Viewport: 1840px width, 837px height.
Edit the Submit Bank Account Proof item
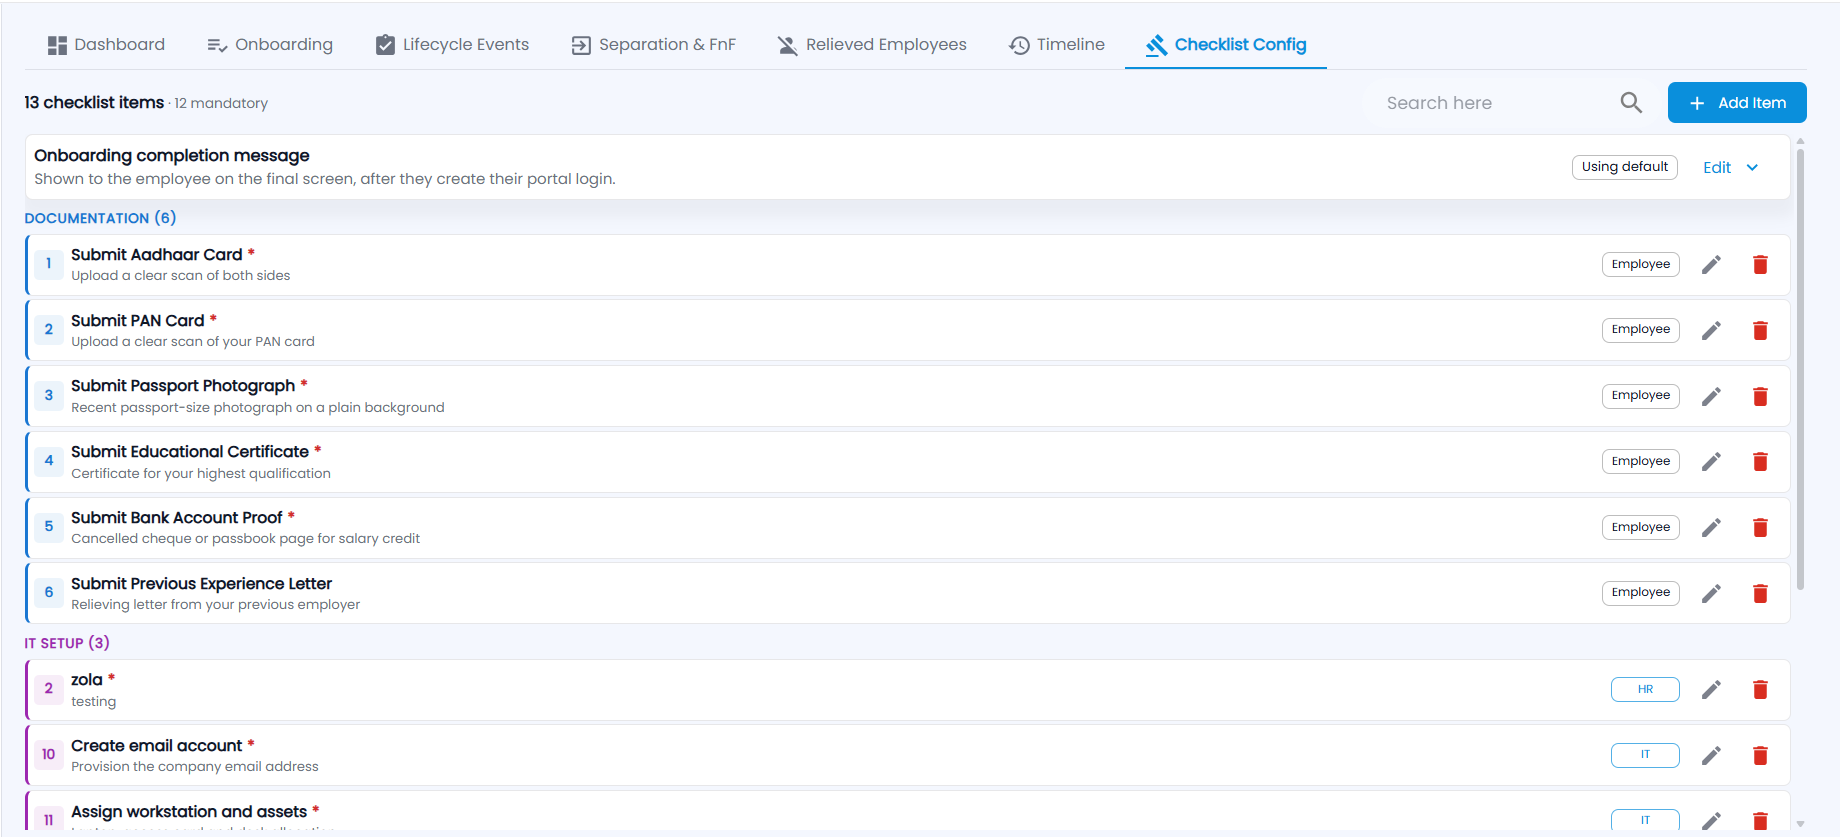coord(1712,527)
